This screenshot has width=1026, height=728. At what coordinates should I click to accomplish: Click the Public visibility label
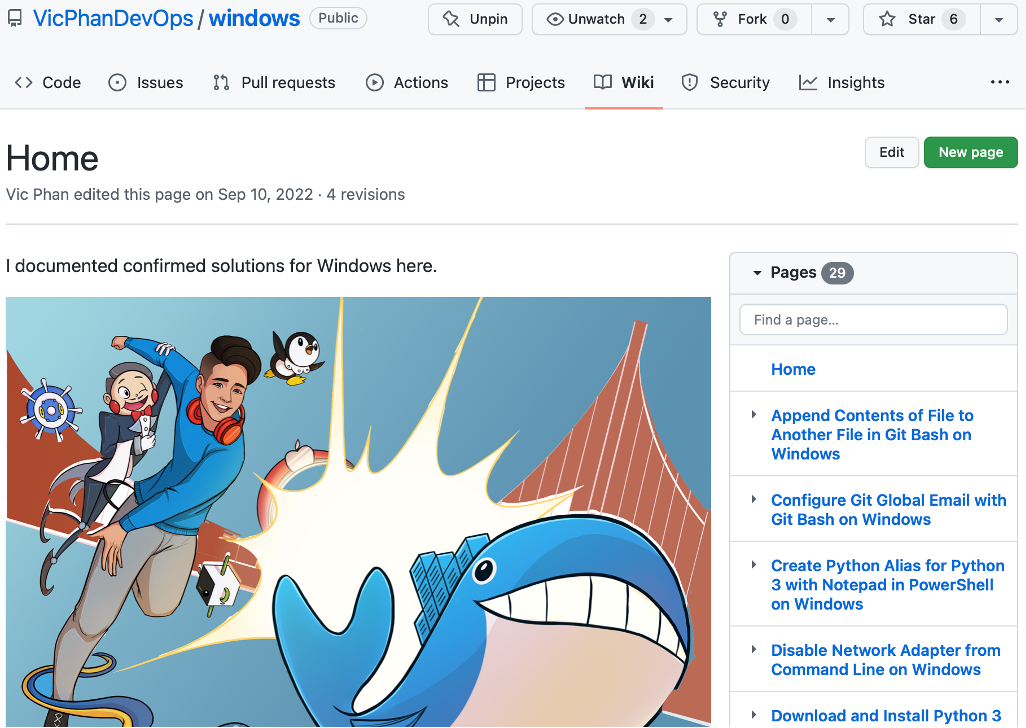(x=338, y=18)
